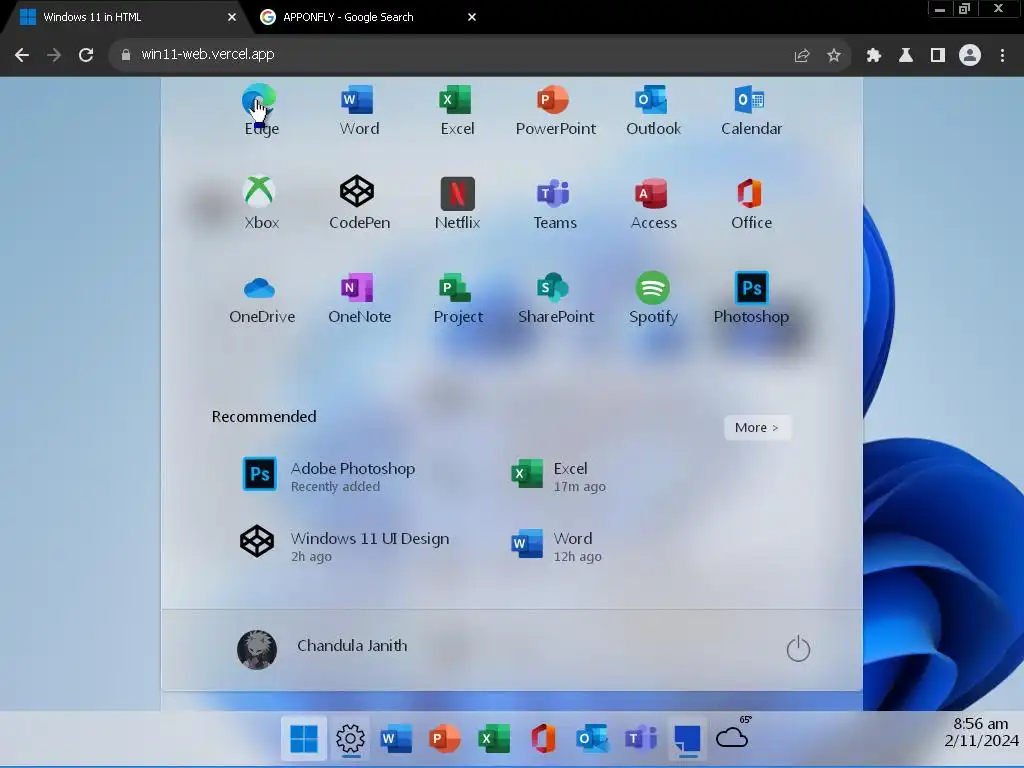1024x768 pixels.
Task: Open PowerPoint from the taskbar
Action: click(445, 739)
